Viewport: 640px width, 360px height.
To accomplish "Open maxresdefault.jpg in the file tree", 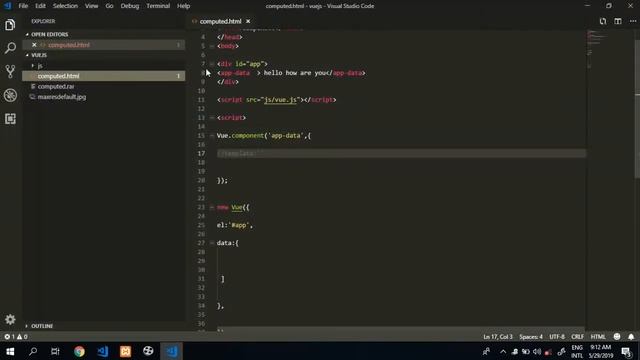I will point(104,97).
